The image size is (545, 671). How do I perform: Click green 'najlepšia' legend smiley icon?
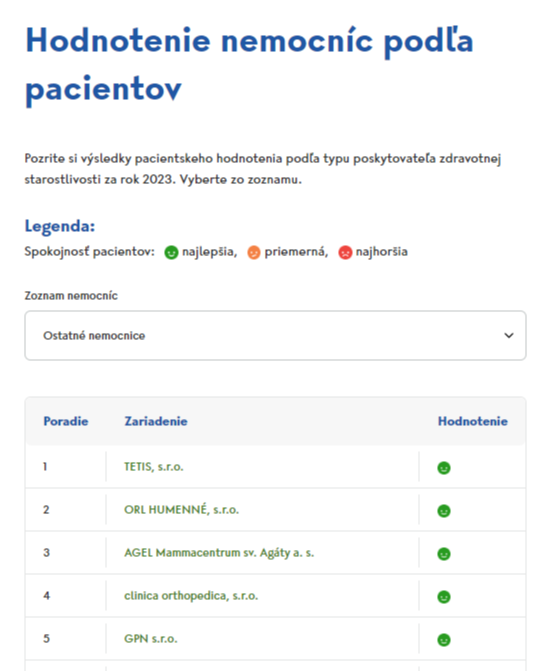pyautogui.click(x=171, y=252)
